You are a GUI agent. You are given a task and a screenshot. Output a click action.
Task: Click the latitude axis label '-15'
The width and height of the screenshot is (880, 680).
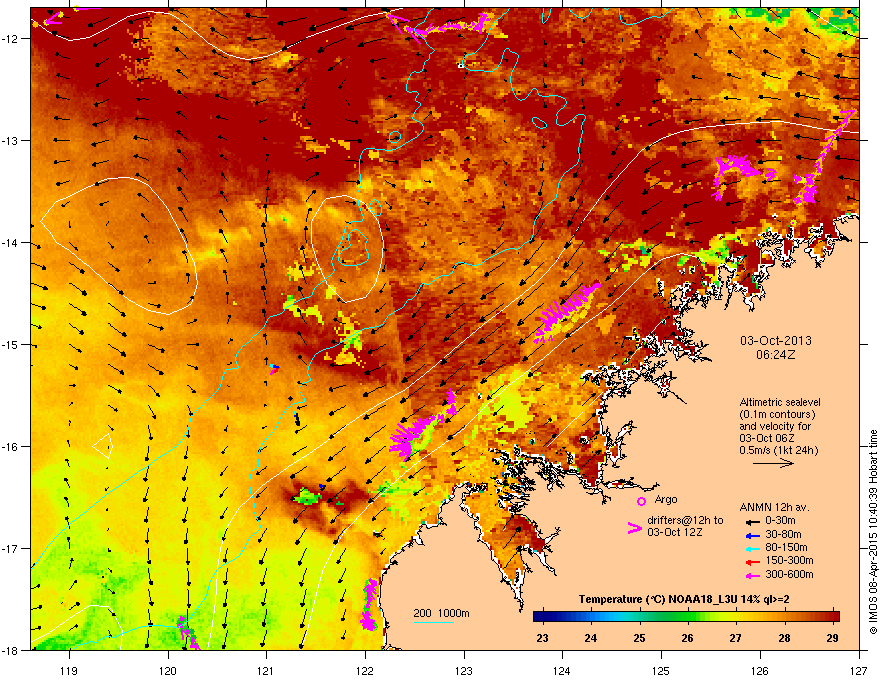(10, 344)
